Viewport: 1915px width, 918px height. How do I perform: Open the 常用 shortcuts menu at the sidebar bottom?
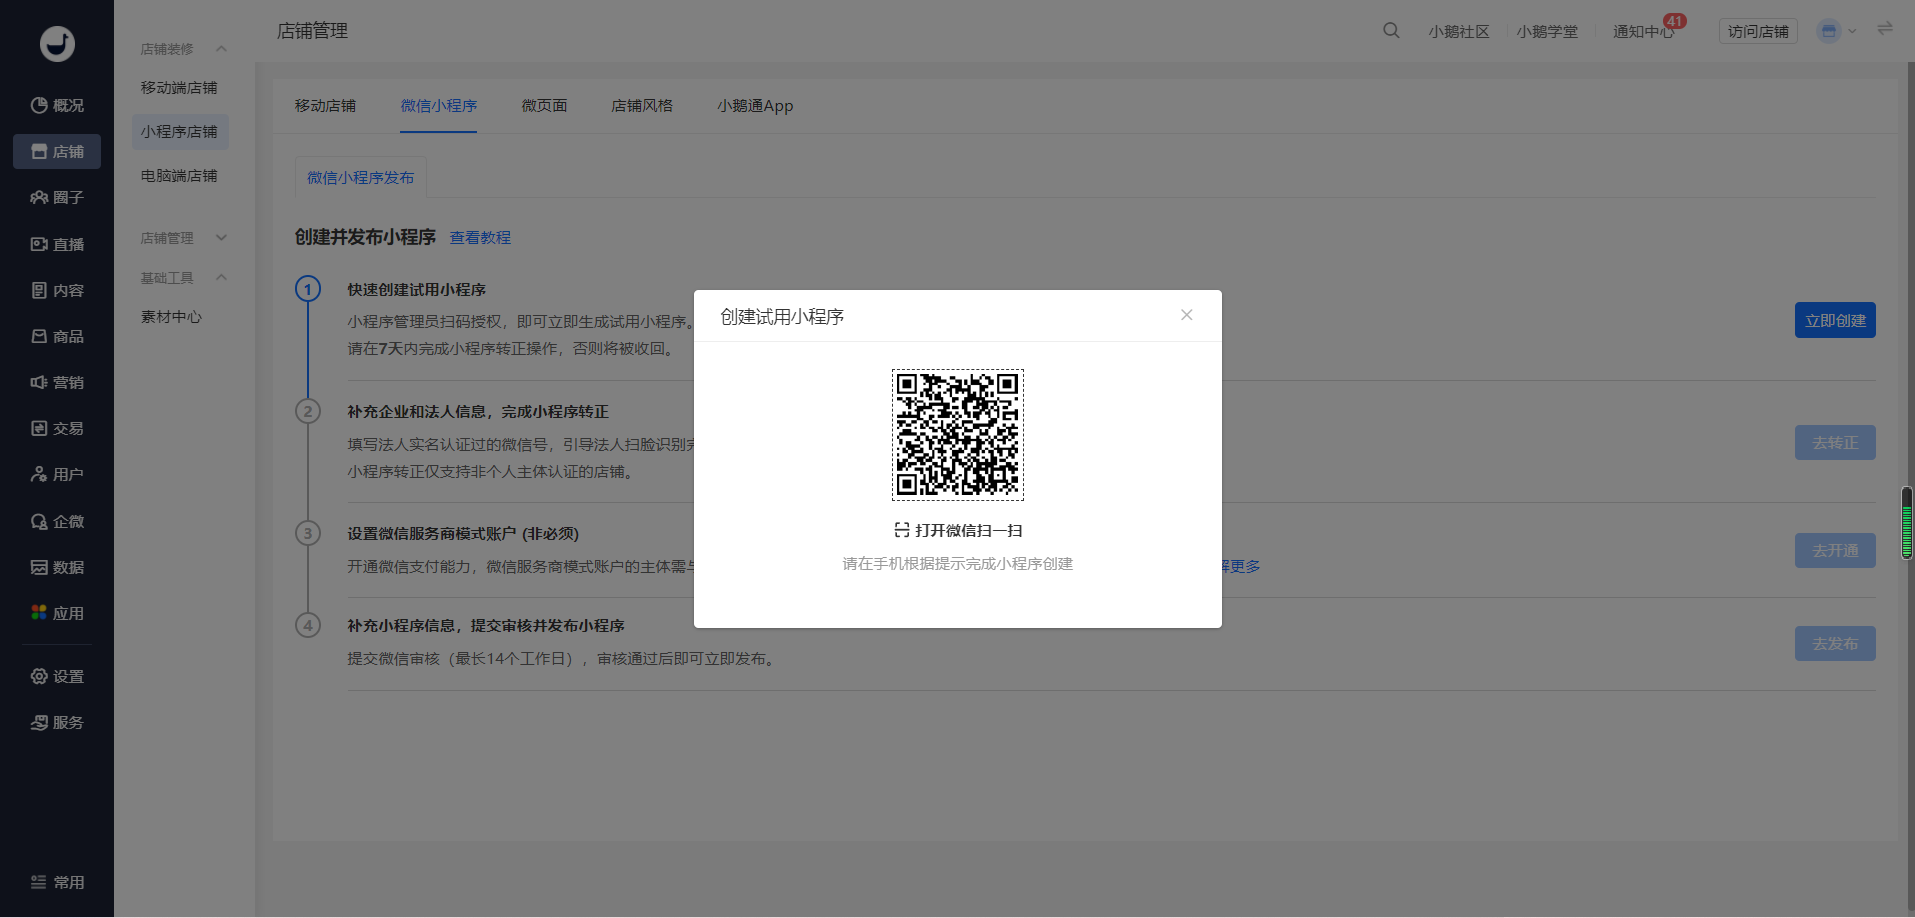pyautogui.click(x=57, y=882)
